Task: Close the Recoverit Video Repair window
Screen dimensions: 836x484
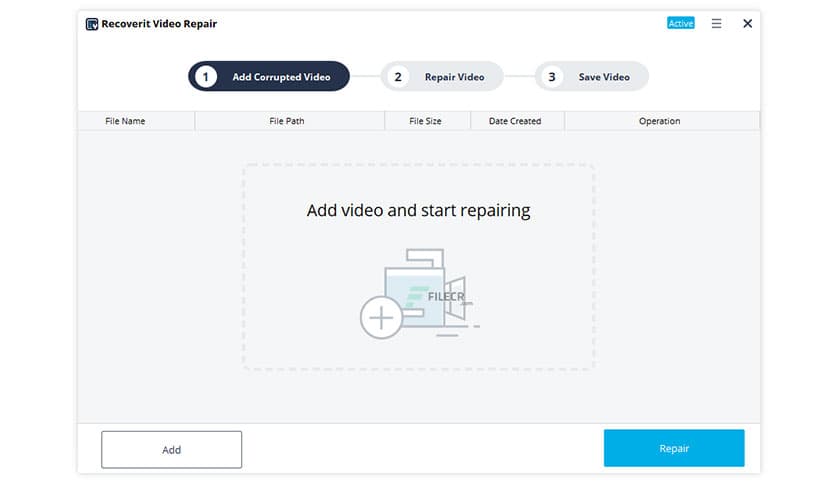Action: (747, 23)
